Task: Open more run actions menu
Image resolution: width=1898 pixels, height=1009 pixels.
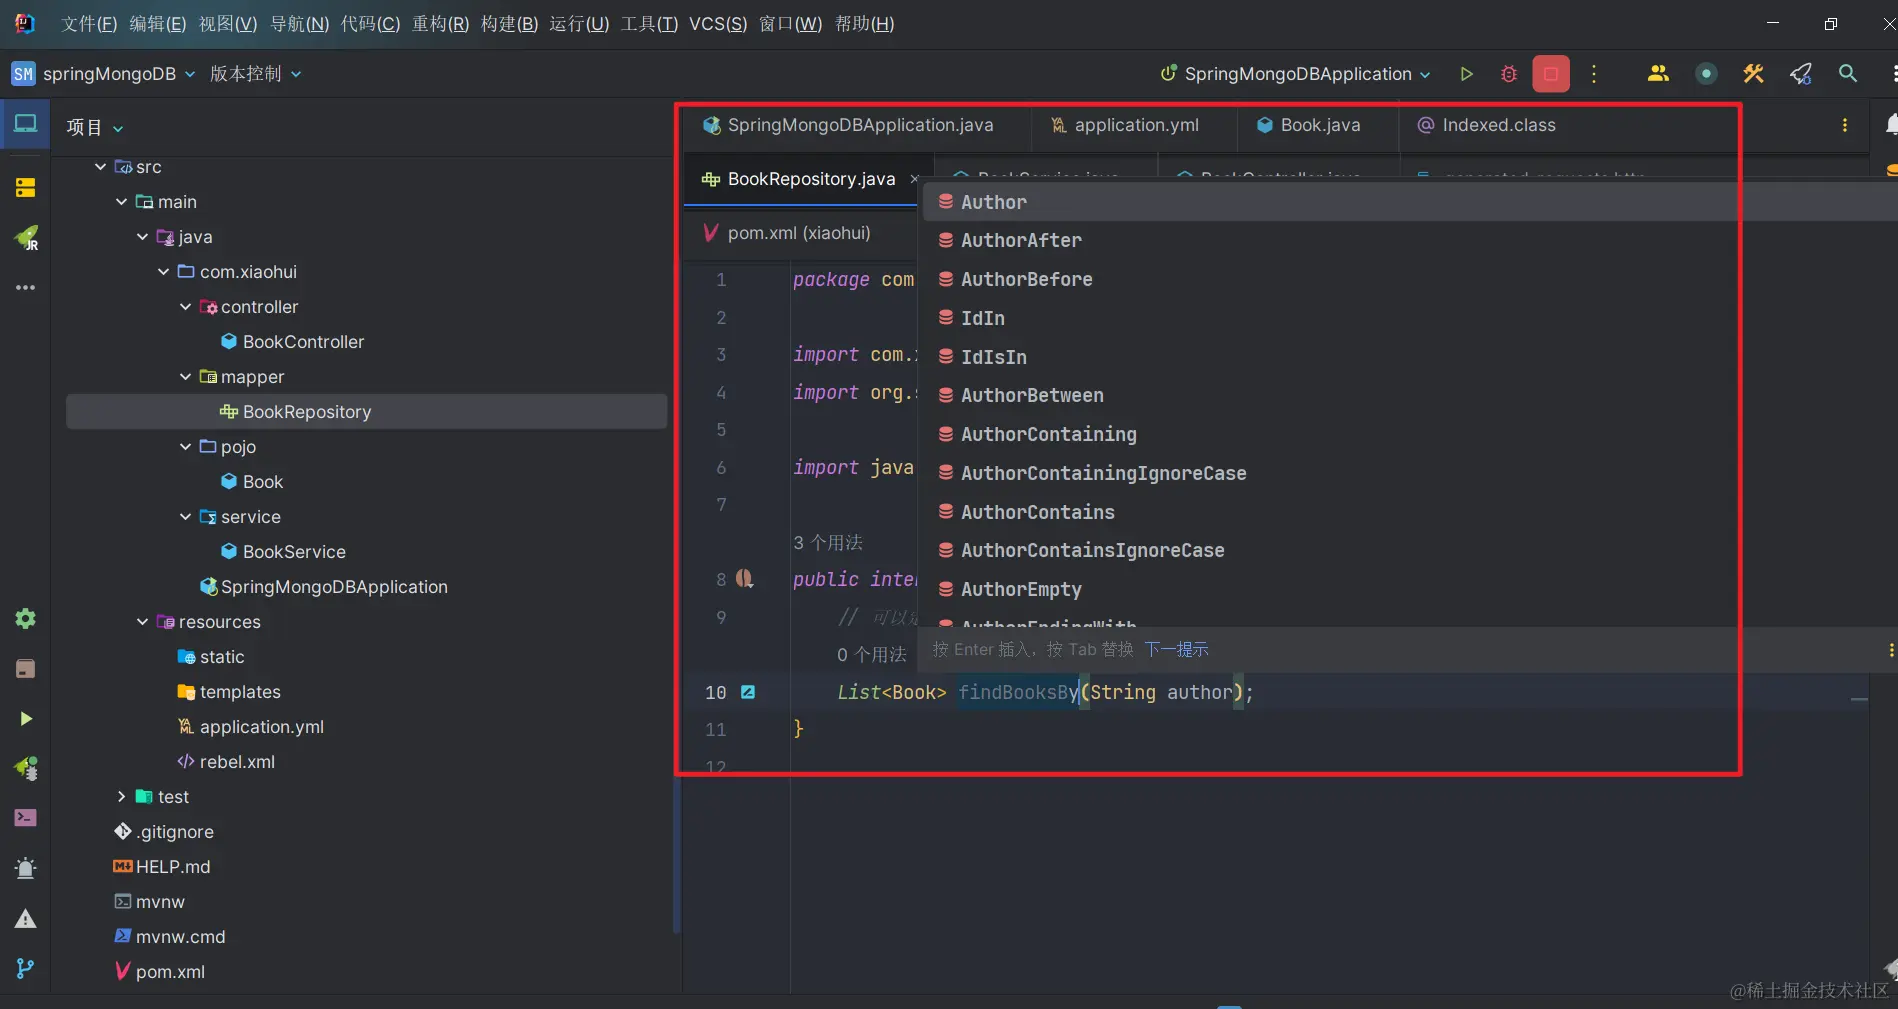Action: click(x=1594, y=74)
